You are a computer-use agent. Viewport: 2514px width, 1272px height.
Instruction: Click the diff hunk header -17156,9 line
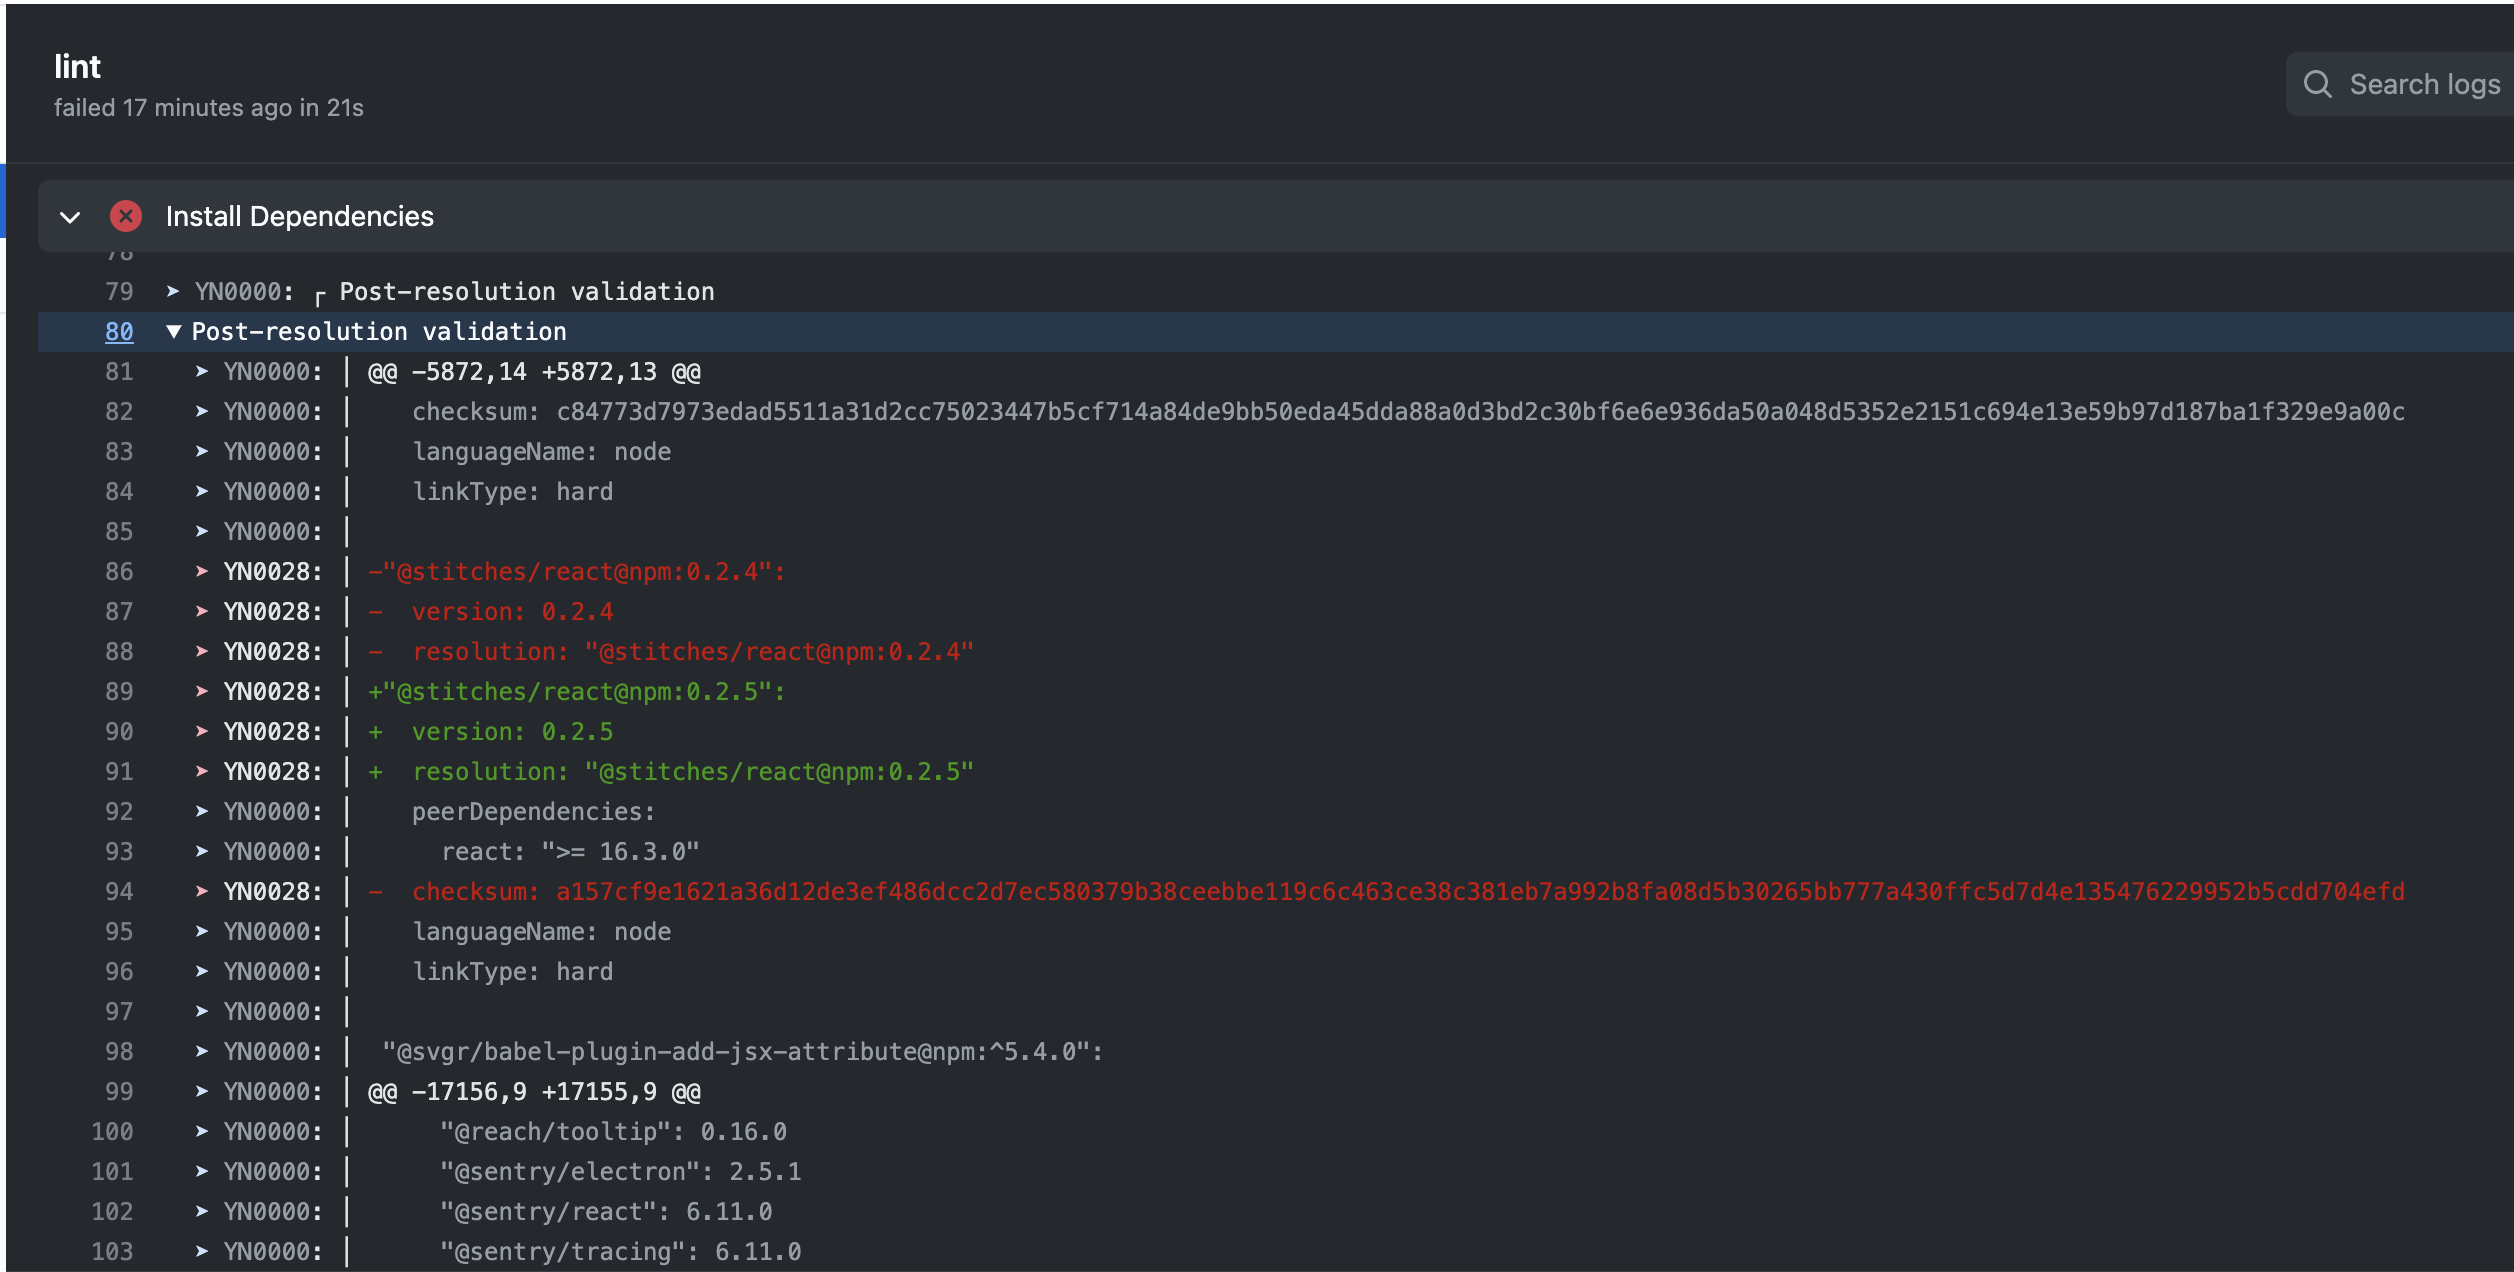[x=534, y=1091]
